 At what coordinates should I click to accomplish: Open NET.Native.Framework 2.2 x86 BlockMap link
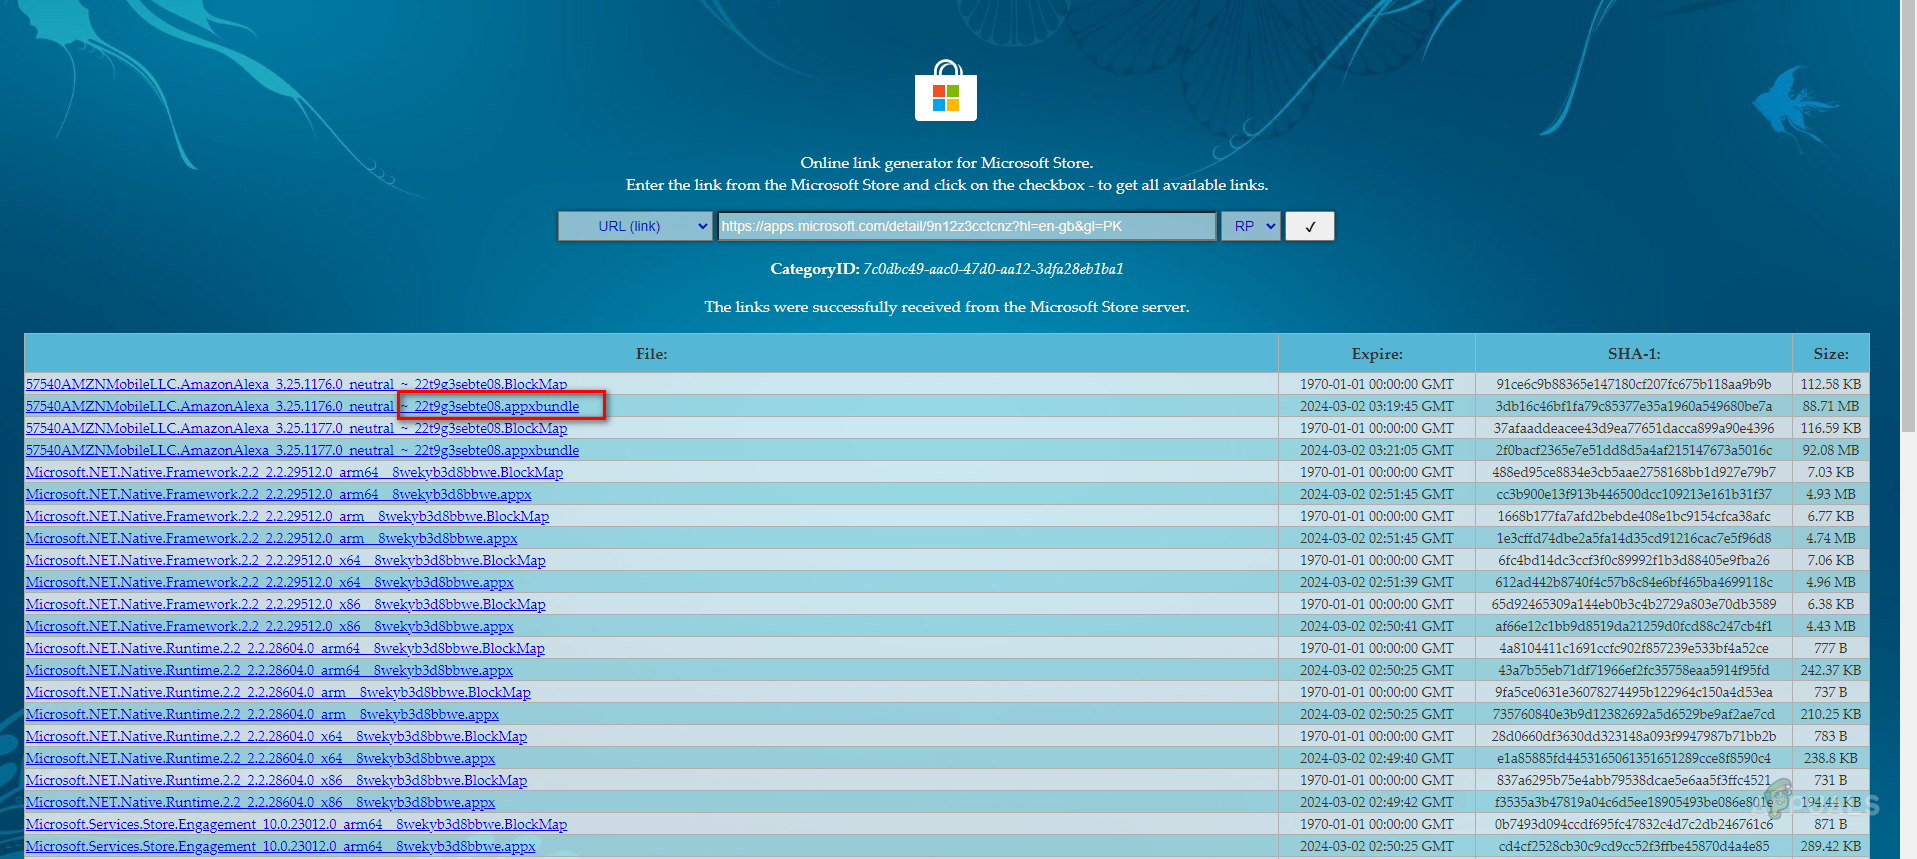[285, 604]
